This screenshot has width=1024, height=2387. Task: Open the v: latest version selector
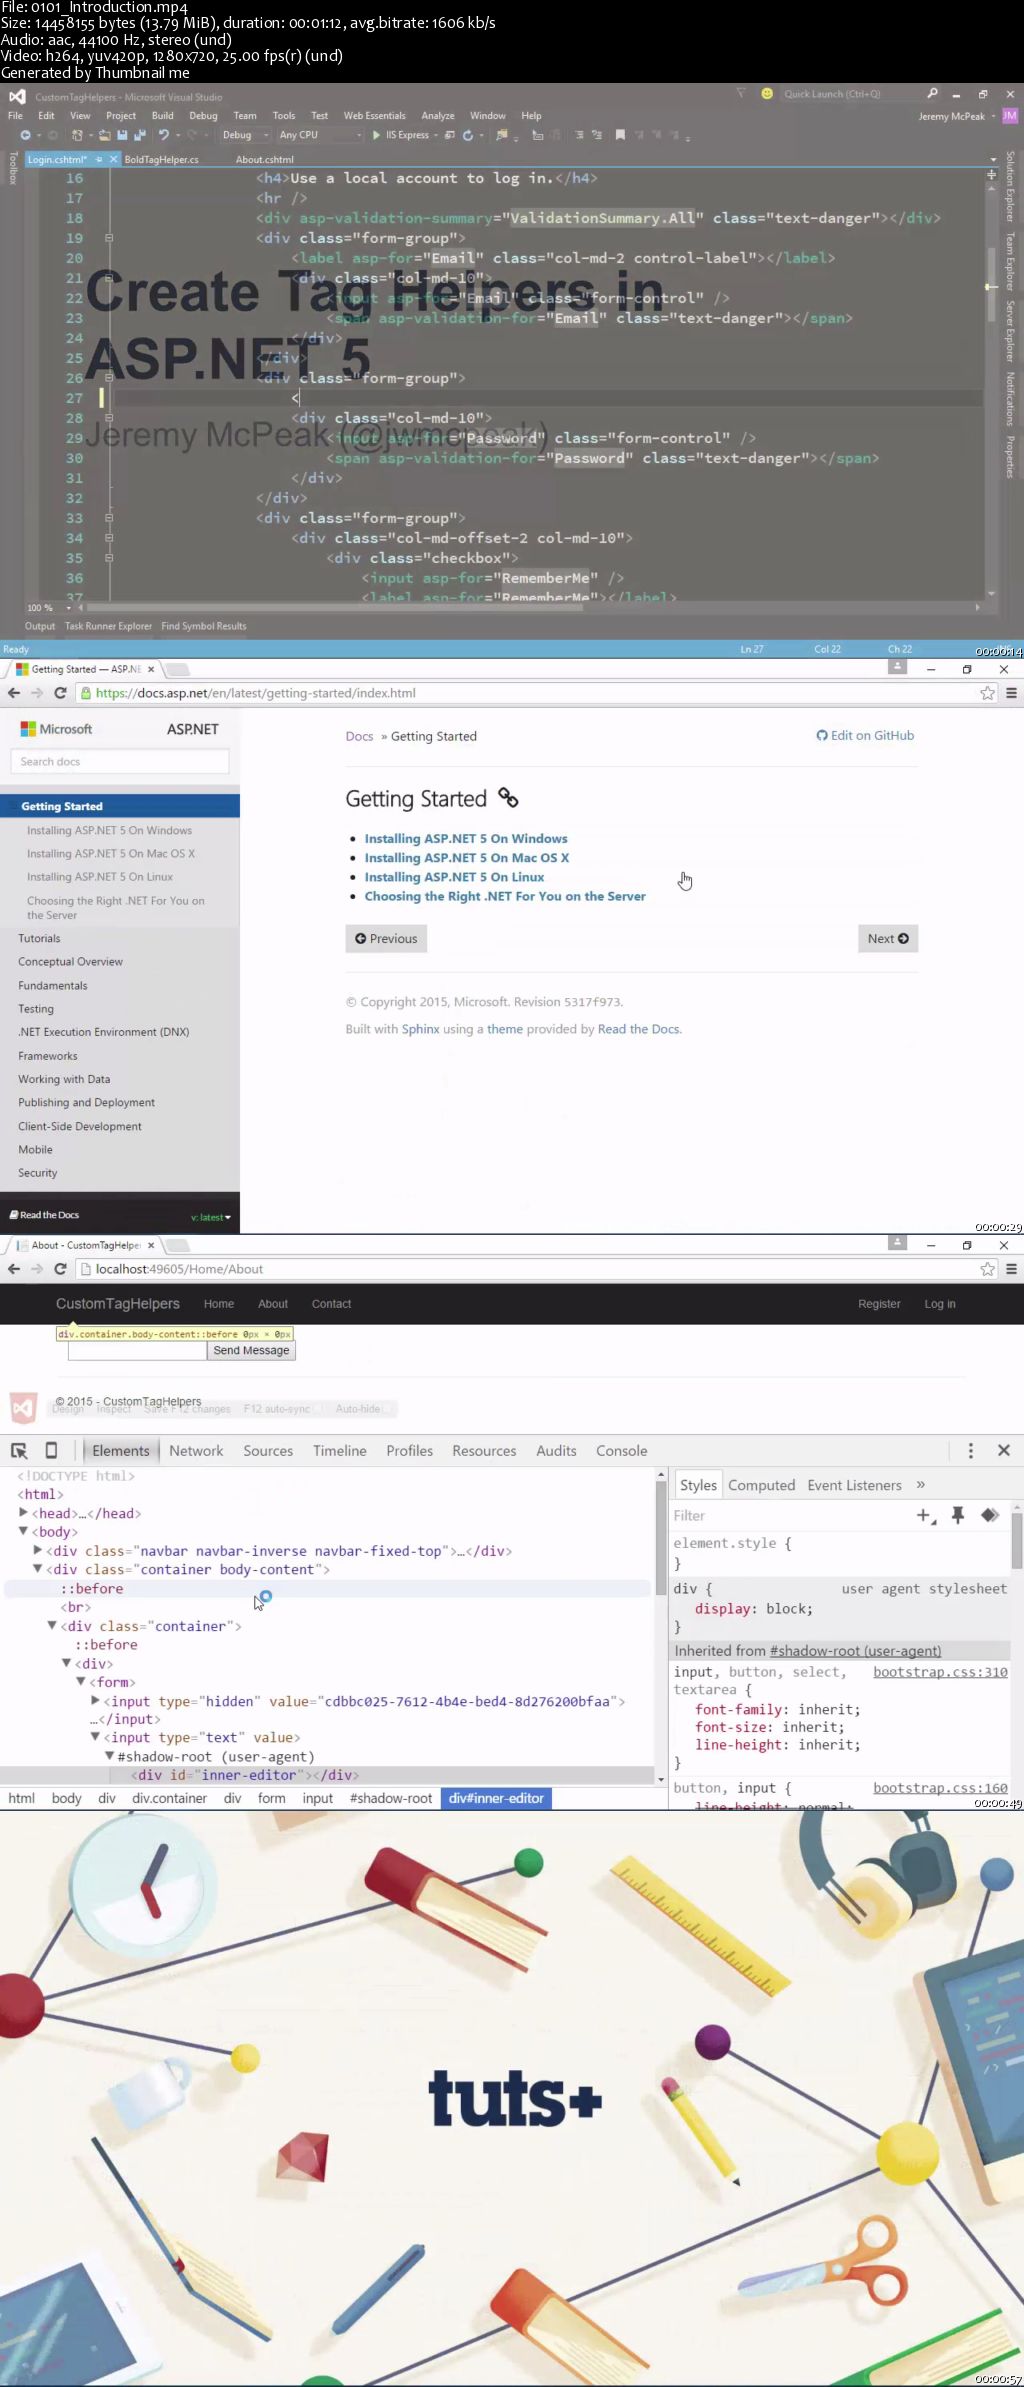pyautogui.click(x=210, y=1217)
